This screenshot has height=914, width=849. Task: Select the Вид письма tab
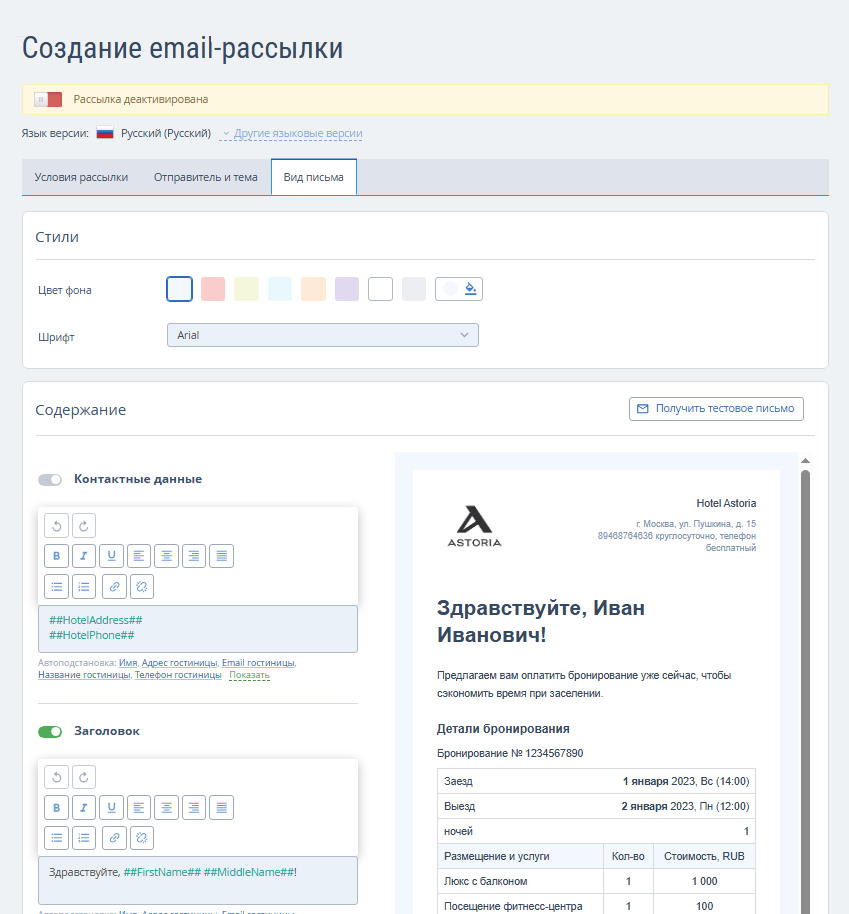point(314,177)
